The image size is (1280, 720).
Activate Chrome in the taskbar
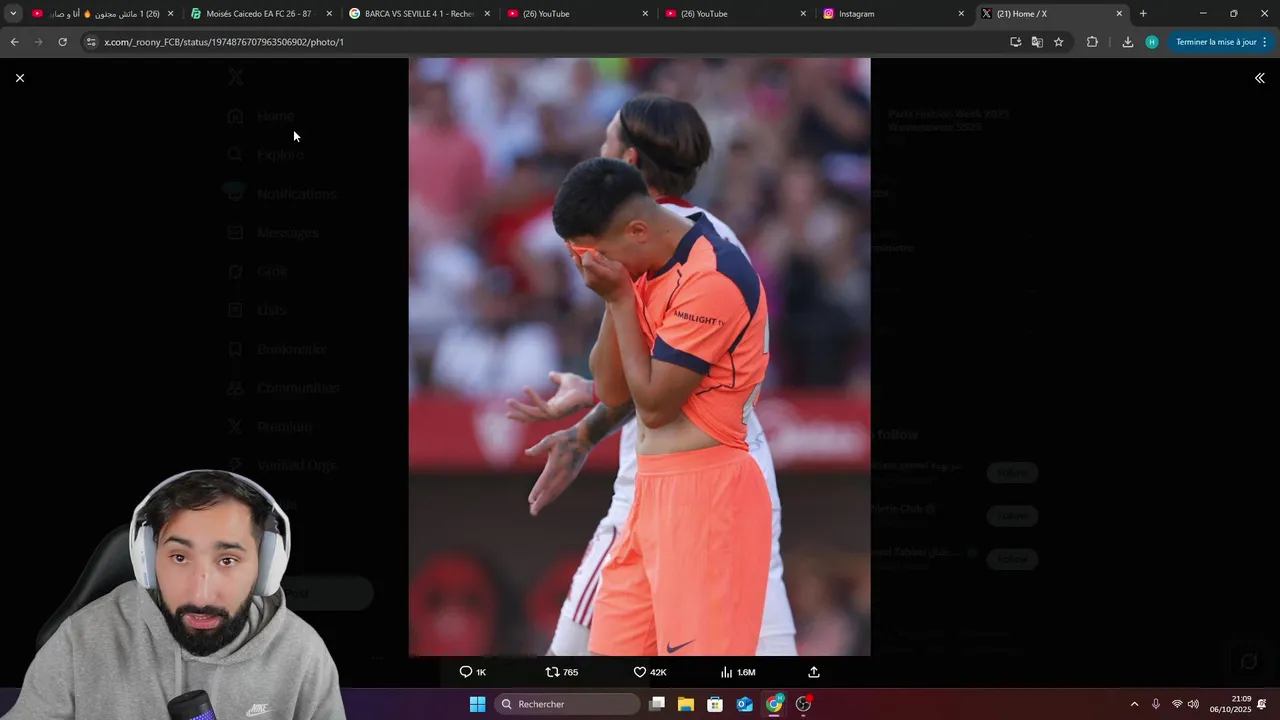[774, 704]
